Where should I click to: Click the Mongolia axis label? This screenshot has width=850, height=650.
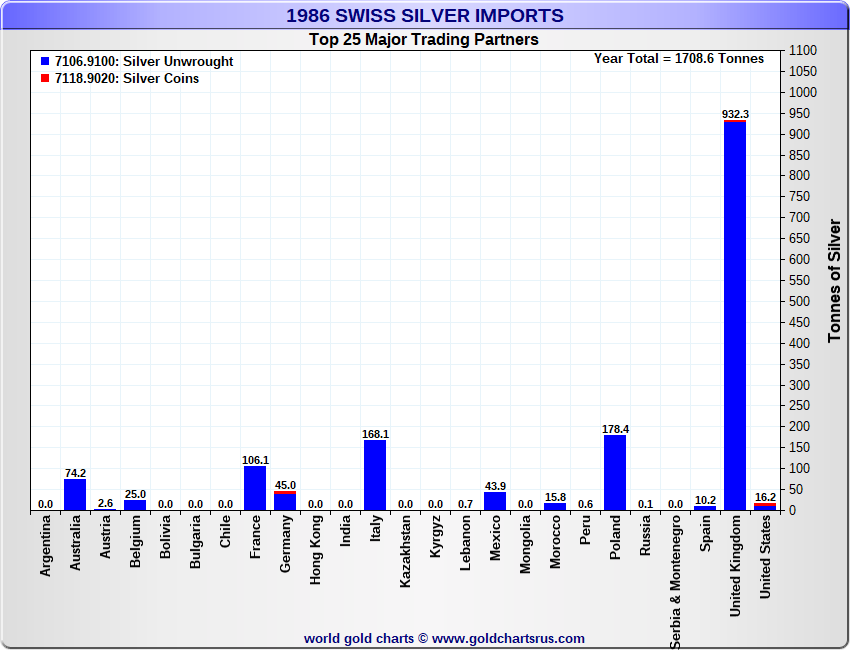(525, 544)
